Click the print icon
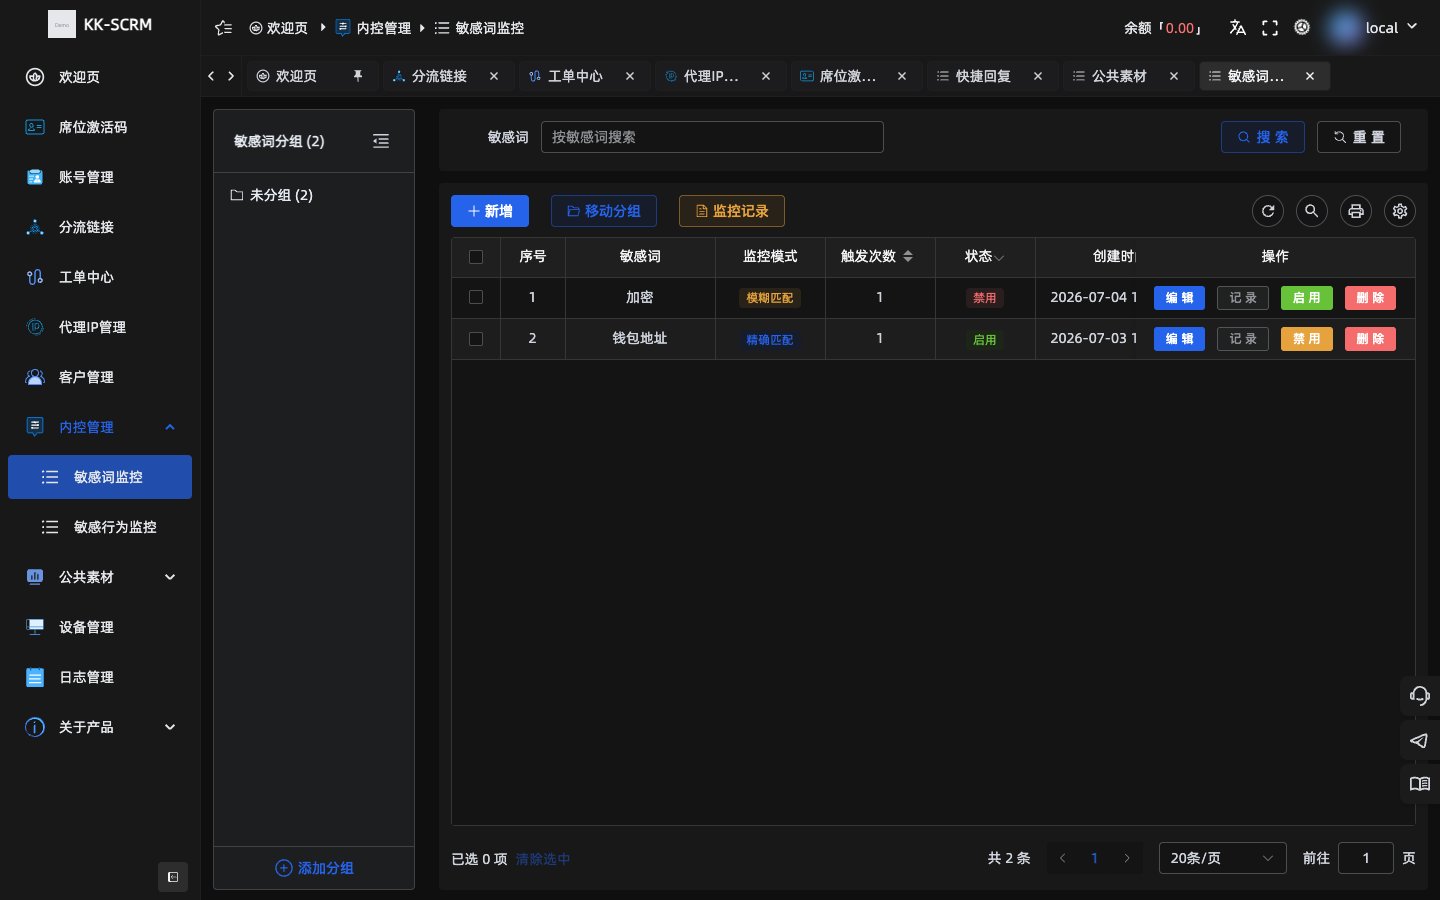Viewport: 1440px width, 900px height. click(x=1356, y=211)
